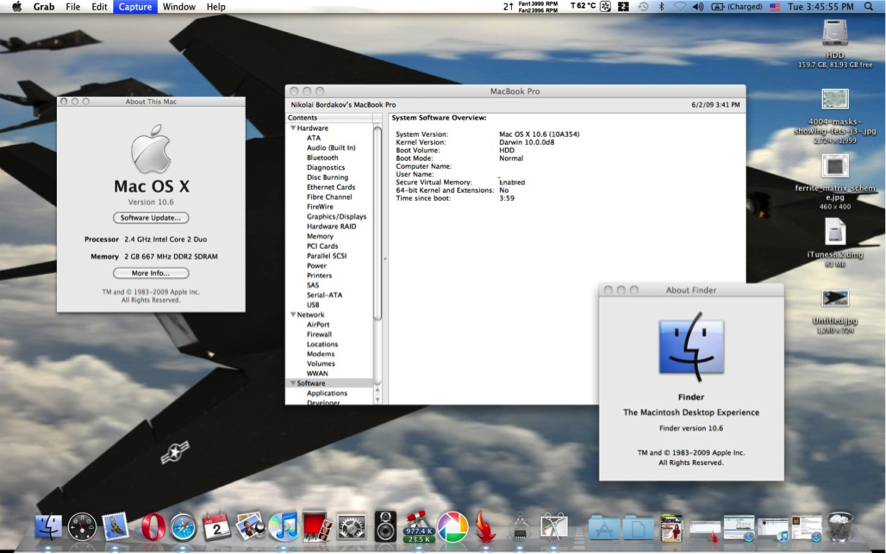Viewport: 886px width, 554px height.
Task: Click the Contents list scrollbar thumb
Action: [x=377, y=222]
